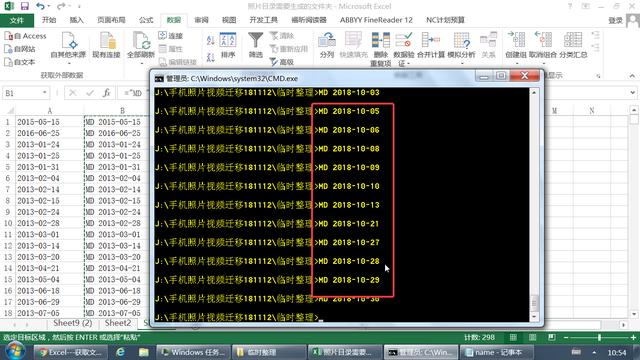This screenshot has width=640, height=360.
Task: Sort descending Z to A
Action: (211, 57)
